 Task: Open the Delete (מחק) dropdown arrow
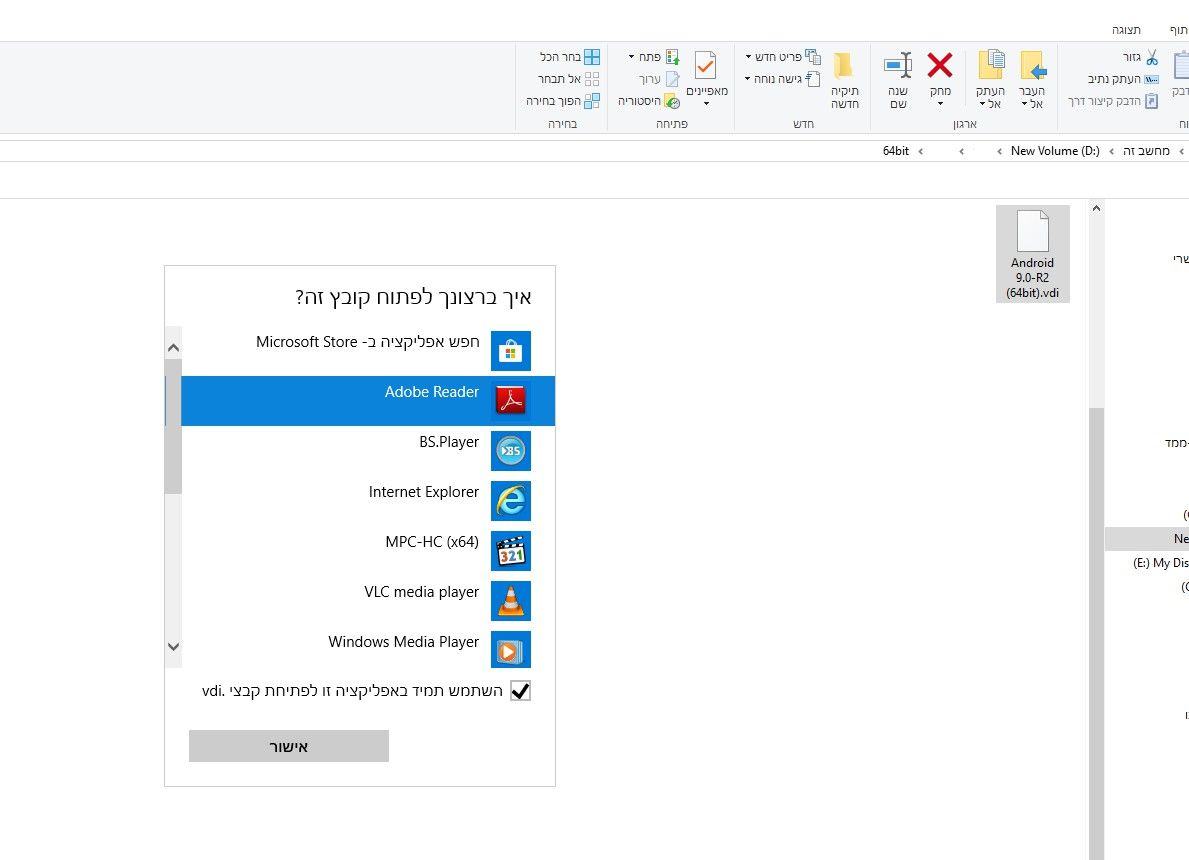point(940,104)
